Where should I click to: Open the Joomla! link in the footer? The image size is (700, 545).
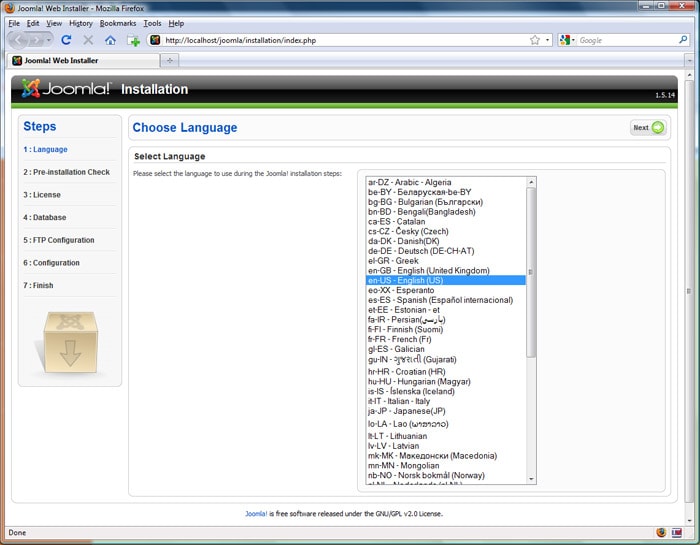[x=256, y=513]
